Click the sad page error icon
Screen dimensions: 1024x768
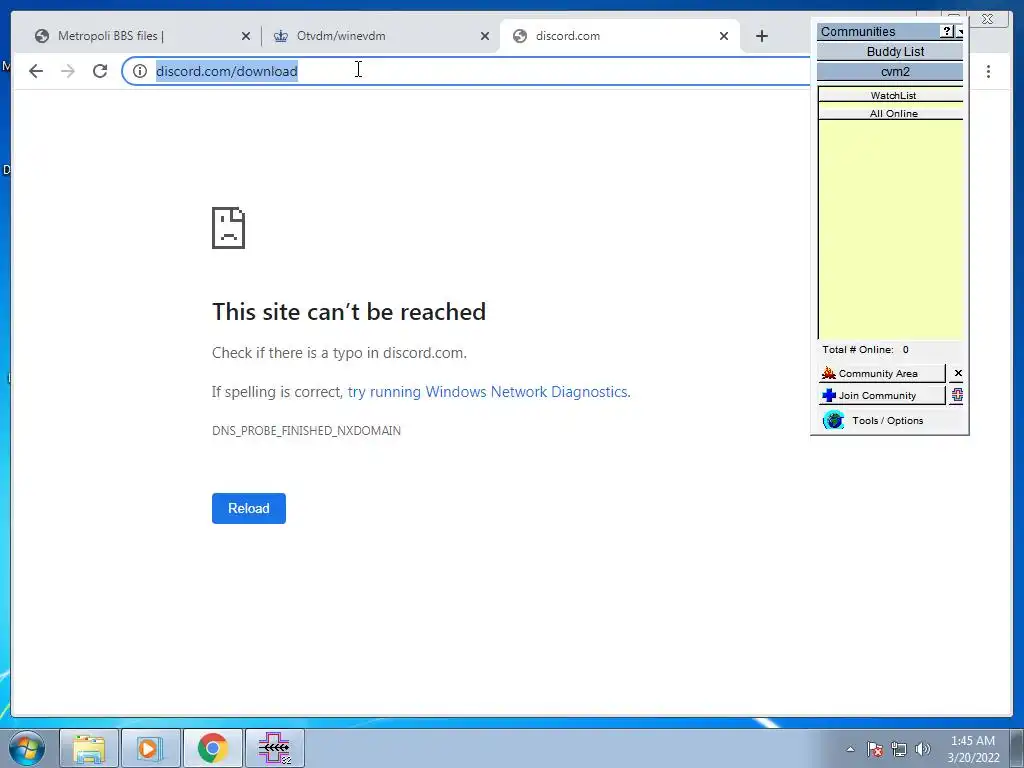(229, 228)
